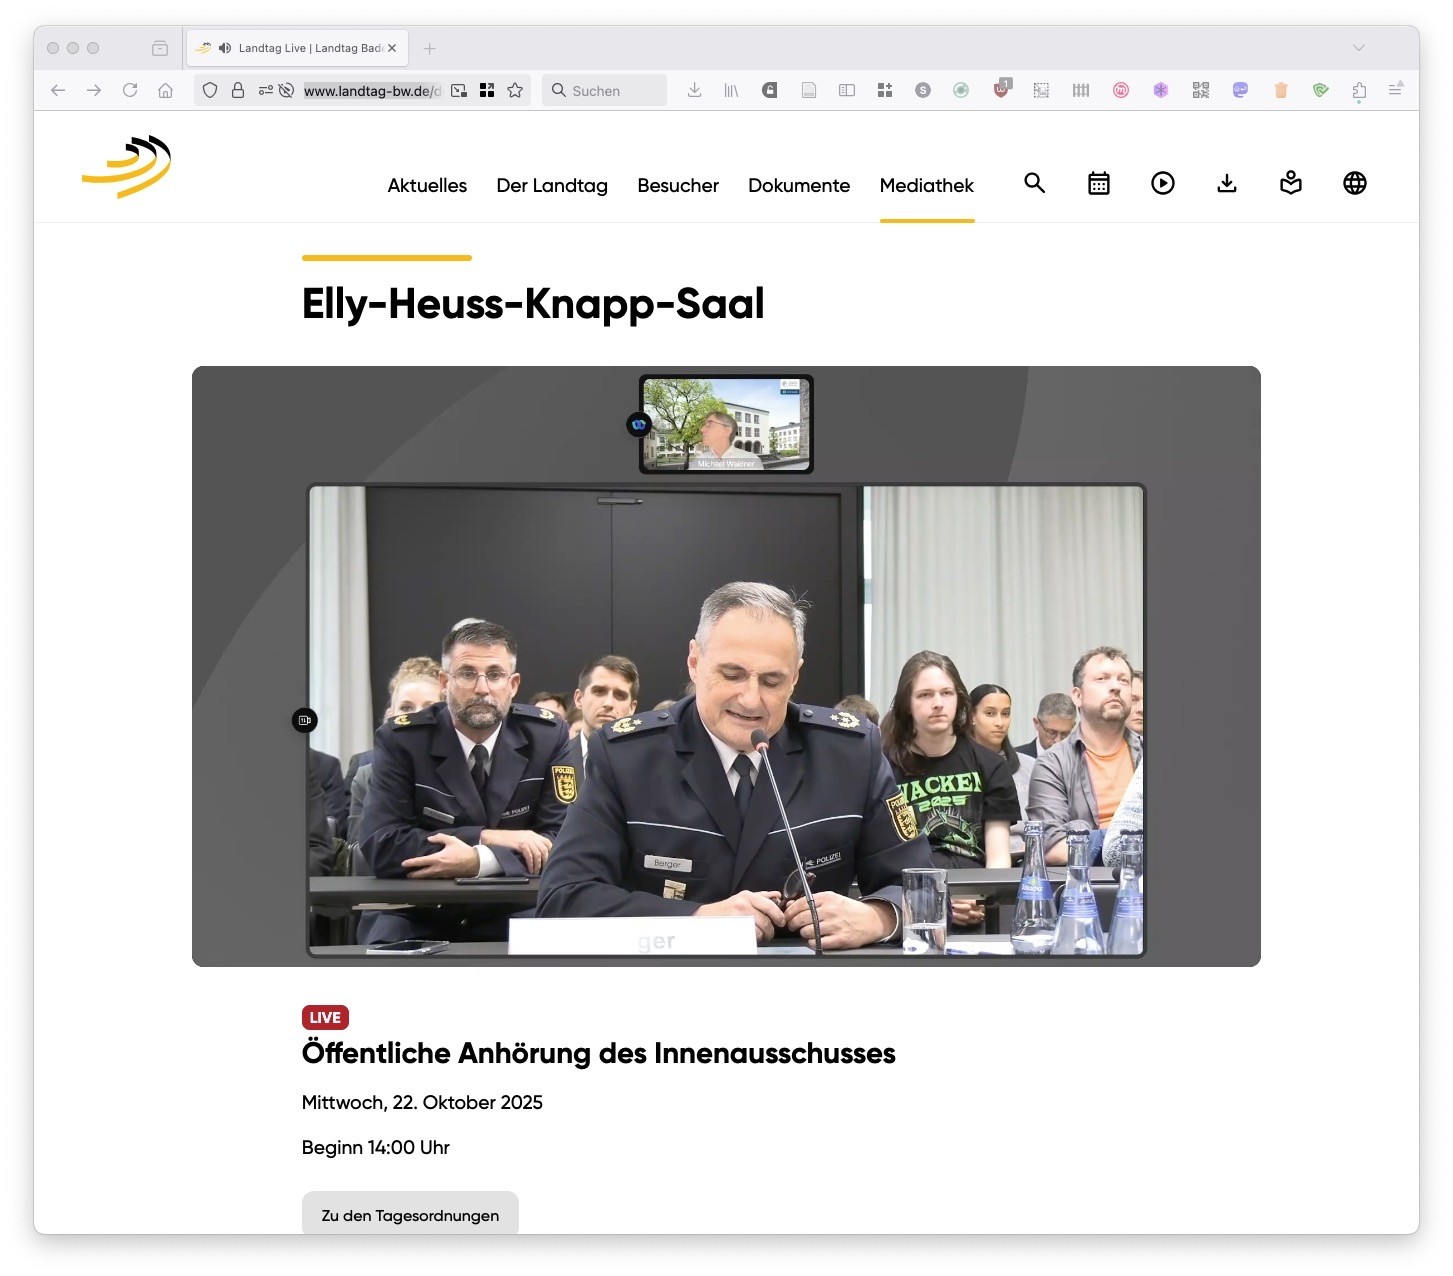The width and height of the screenshot is (1453, 1276).
Task: Change language via the globe icon
Action: (x=1354, y=184)
